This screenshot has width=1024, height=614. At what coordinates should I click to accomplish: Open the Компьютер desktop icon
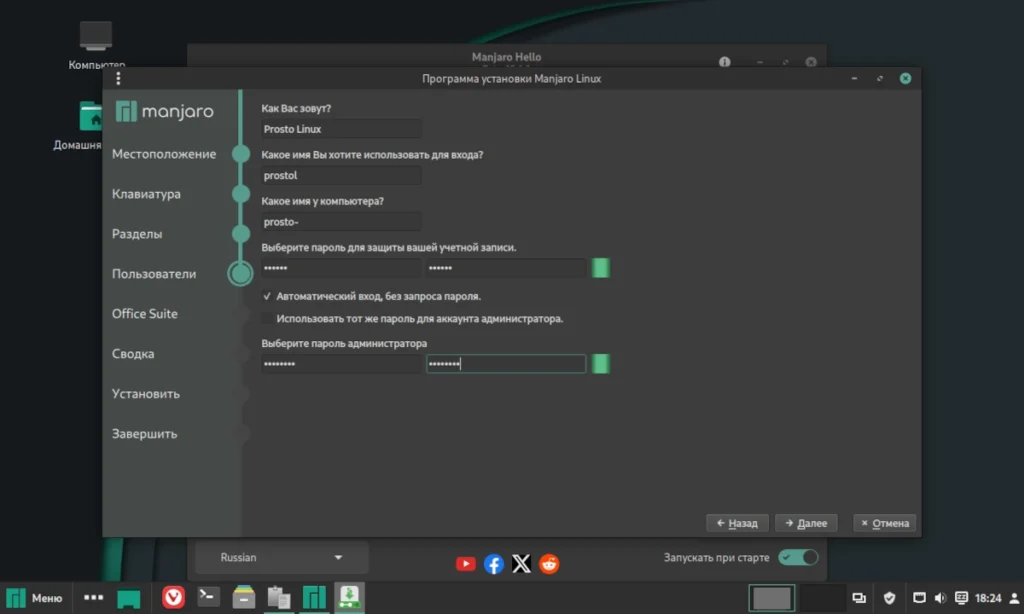96,44
